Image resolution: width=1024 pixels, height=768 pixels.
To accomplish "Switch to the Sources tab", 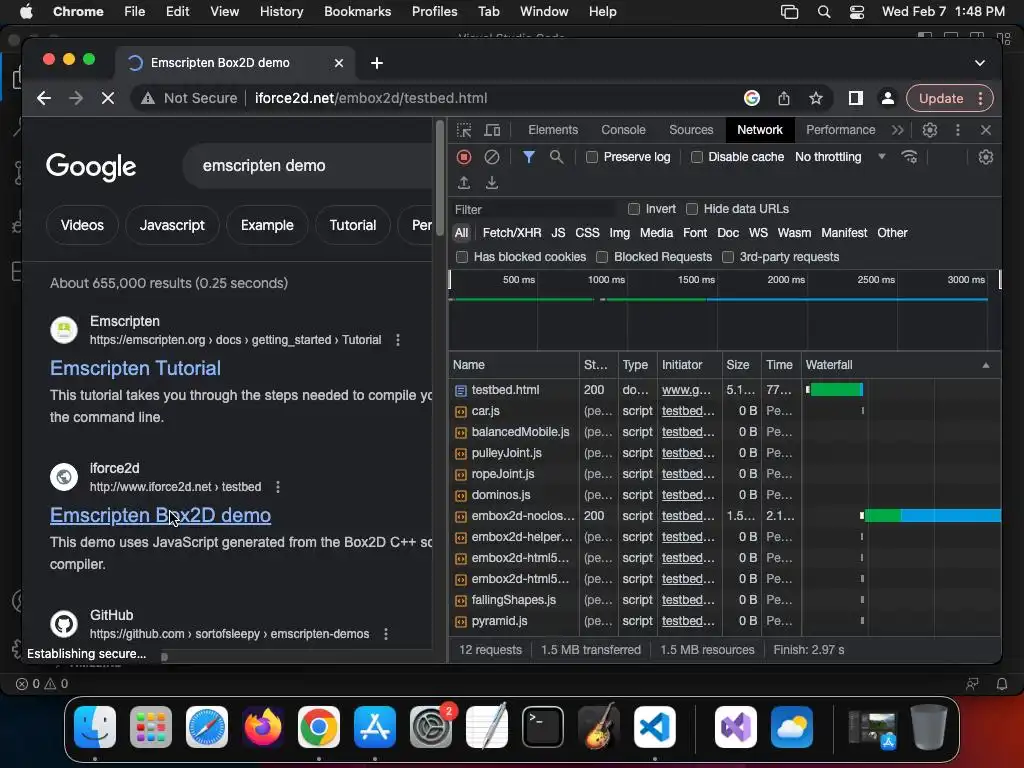I will (x=691, y=130).
